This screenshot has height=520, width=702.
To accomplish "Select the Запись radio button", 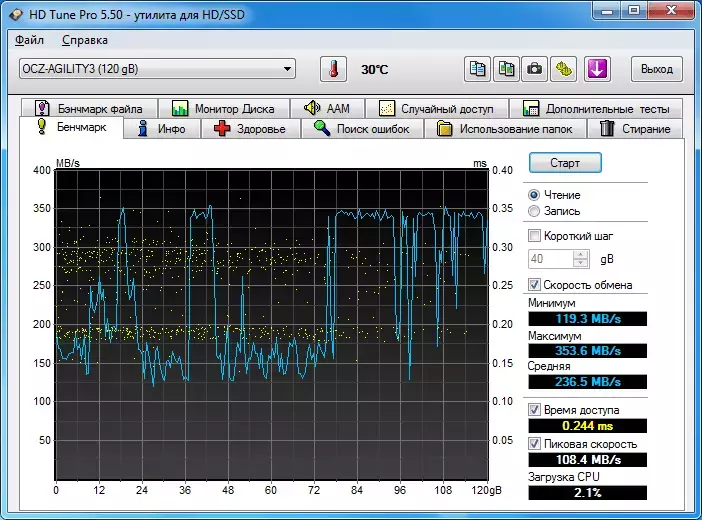I will [534, 211].
